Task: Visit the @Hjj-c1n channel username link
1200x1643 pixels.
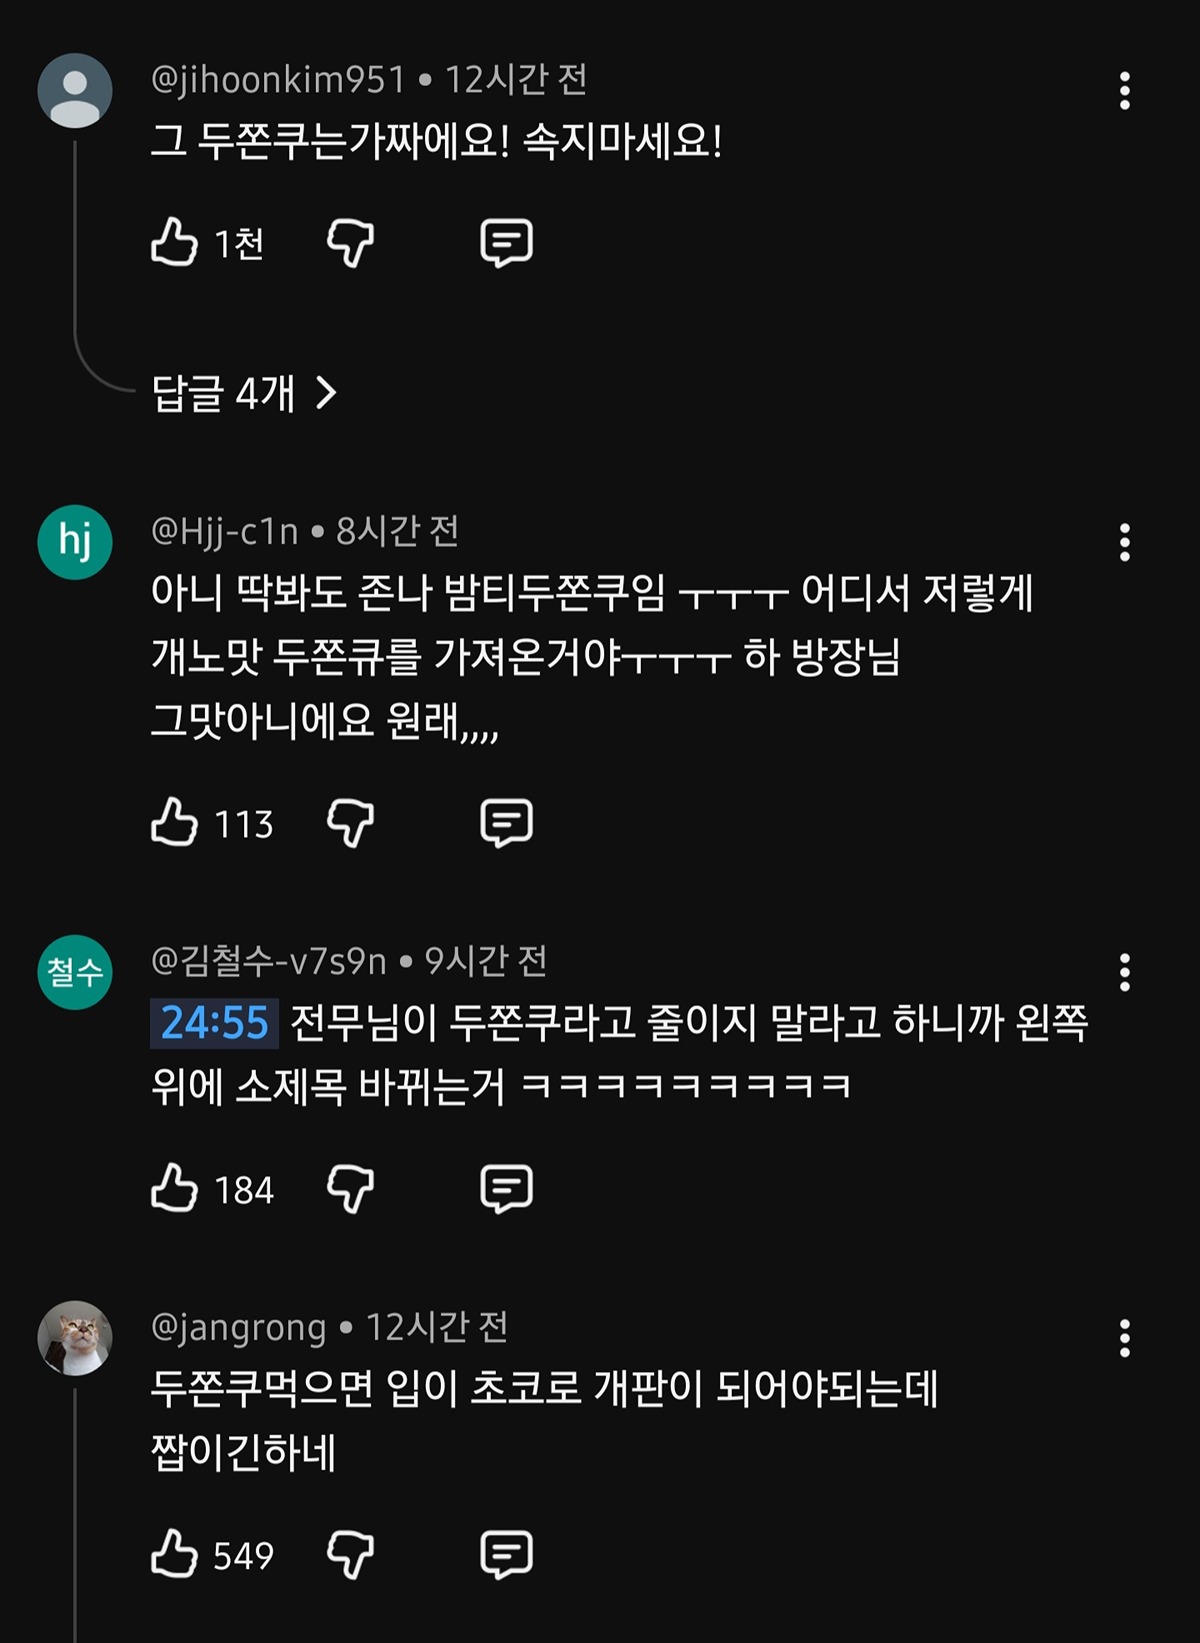Action: pos(225,532)
